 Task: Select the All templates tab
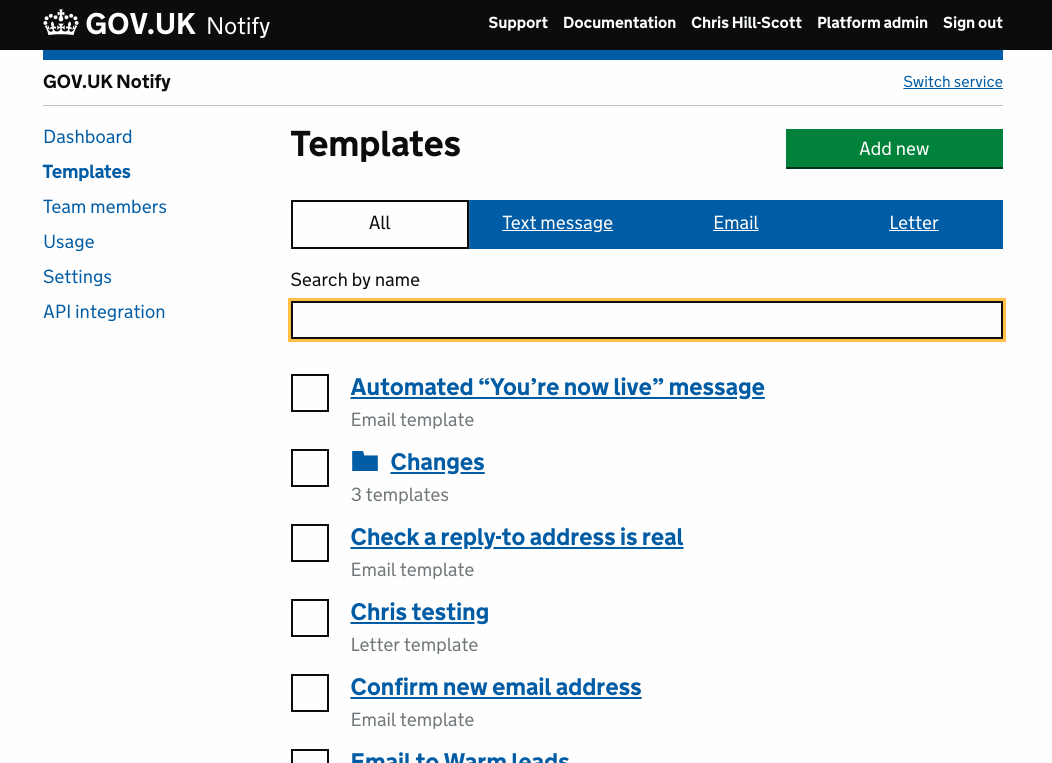click(379, 223)
